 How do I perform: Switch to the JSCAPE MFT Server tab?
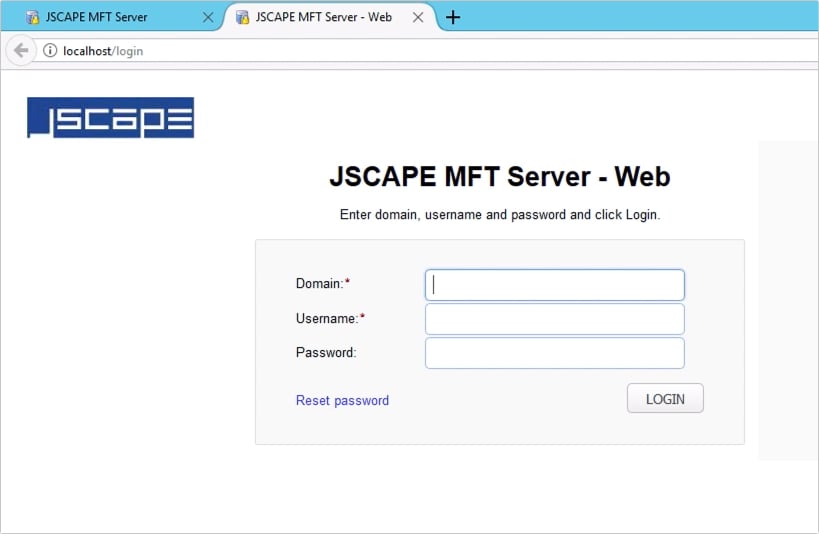click(112, 17)
